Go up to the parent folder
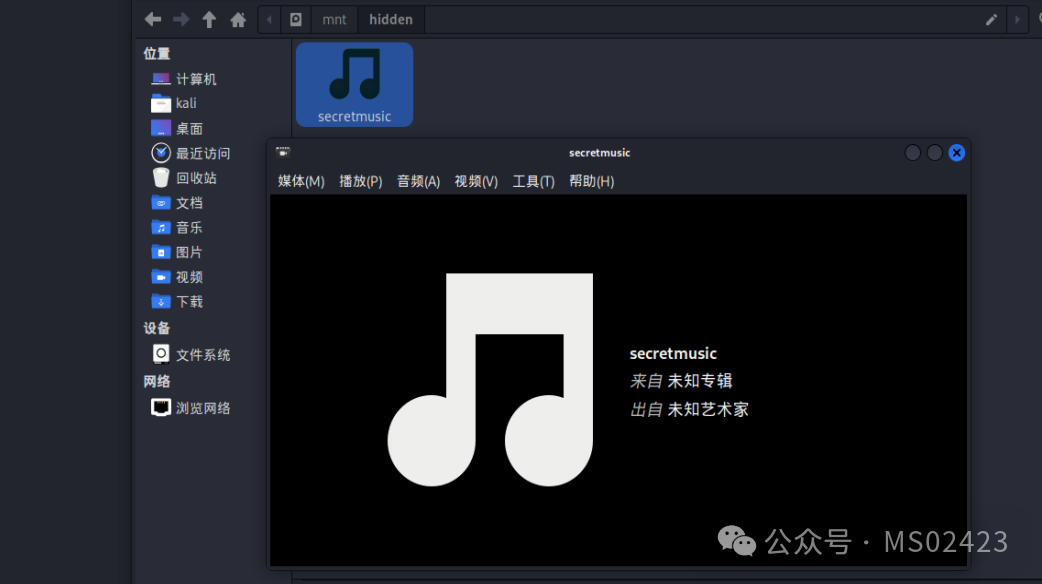The height and width of the screenshot is (584, 1042). 209,19
